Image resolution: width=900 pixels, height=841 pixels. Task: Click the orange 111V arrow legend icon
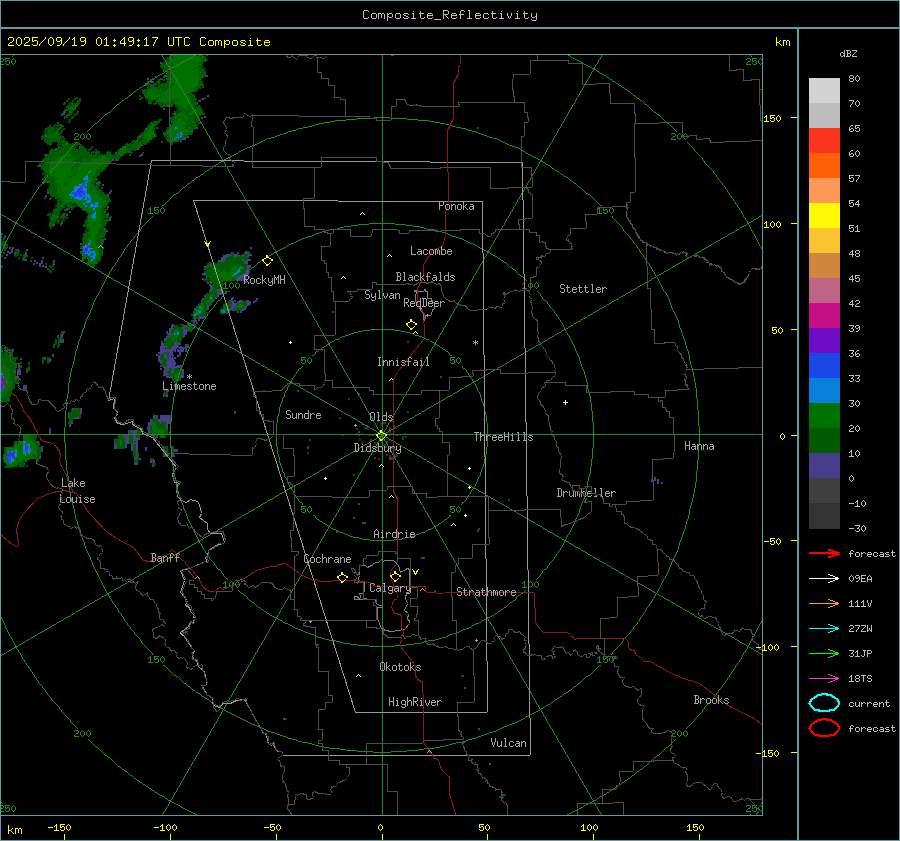coord(824,603)
